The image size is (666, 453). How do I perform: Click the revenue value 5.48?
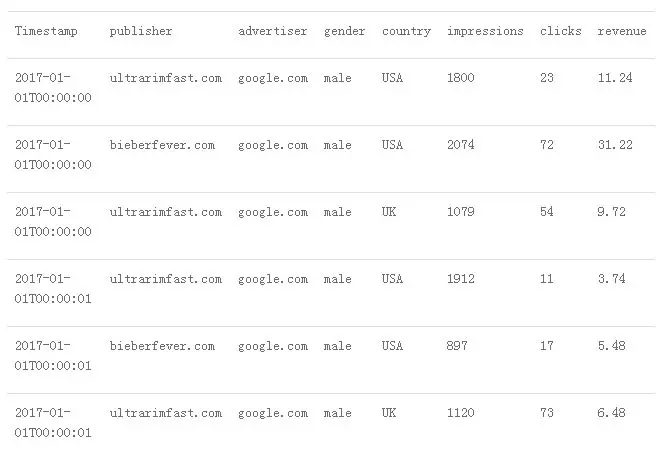(611, 346)
